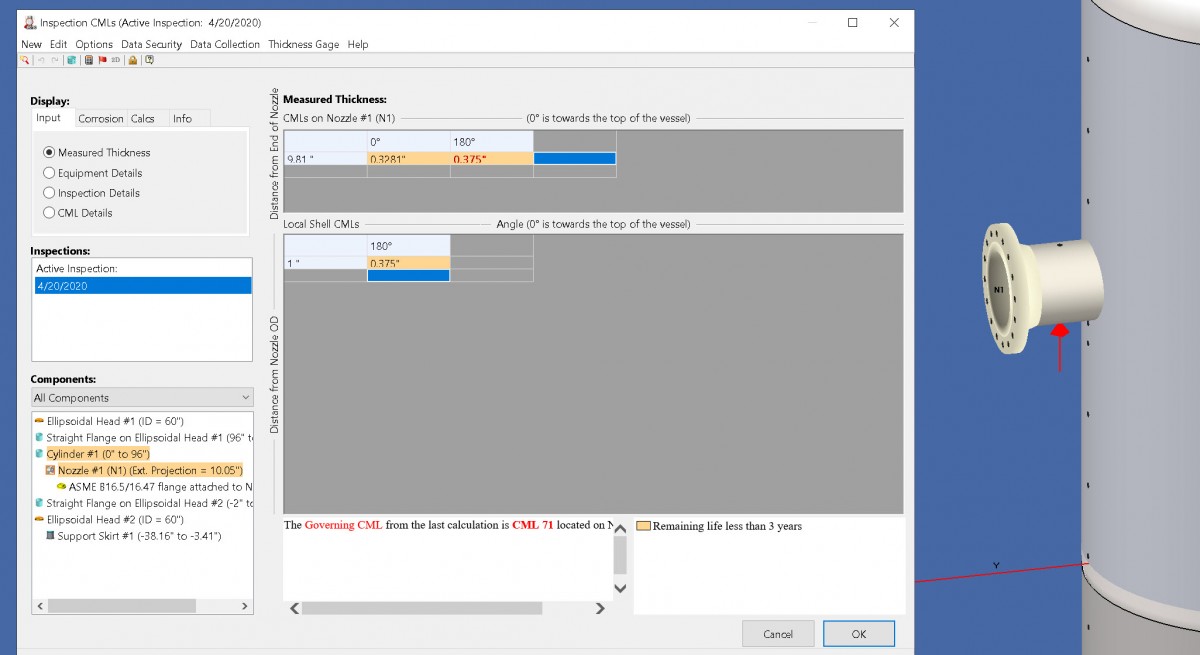
Task: Click the lock toolbar icon
Action: click(132, 59)
